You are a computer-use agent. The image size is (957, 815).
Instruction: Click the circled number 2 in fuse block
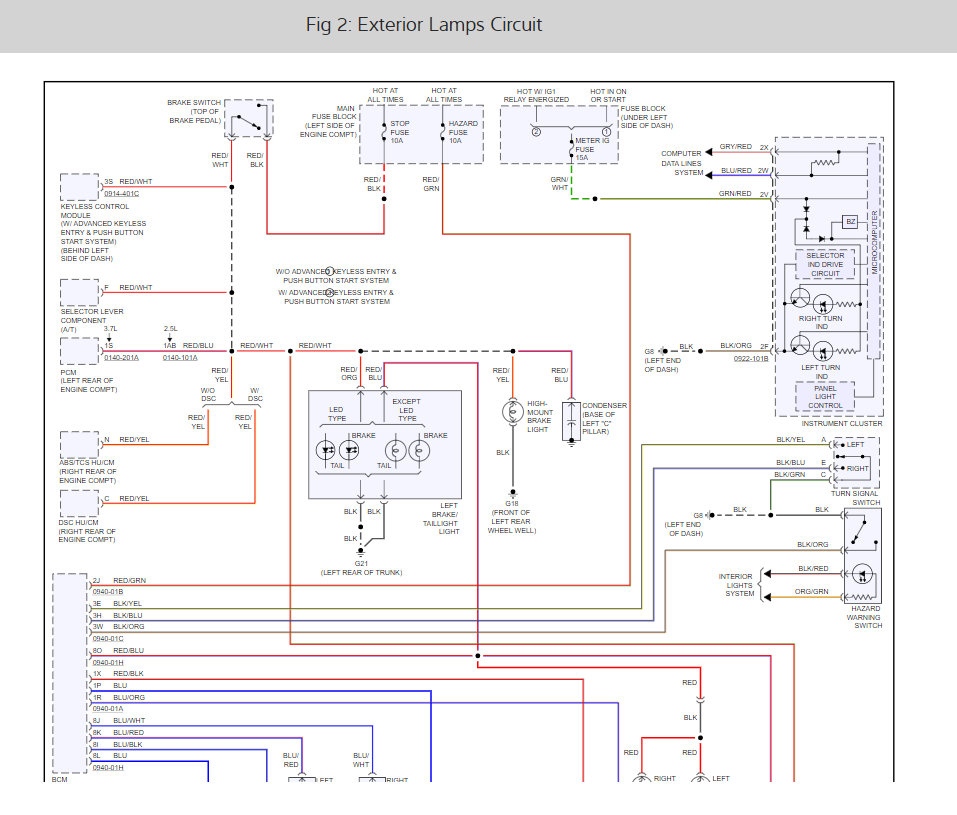point(536,132)
